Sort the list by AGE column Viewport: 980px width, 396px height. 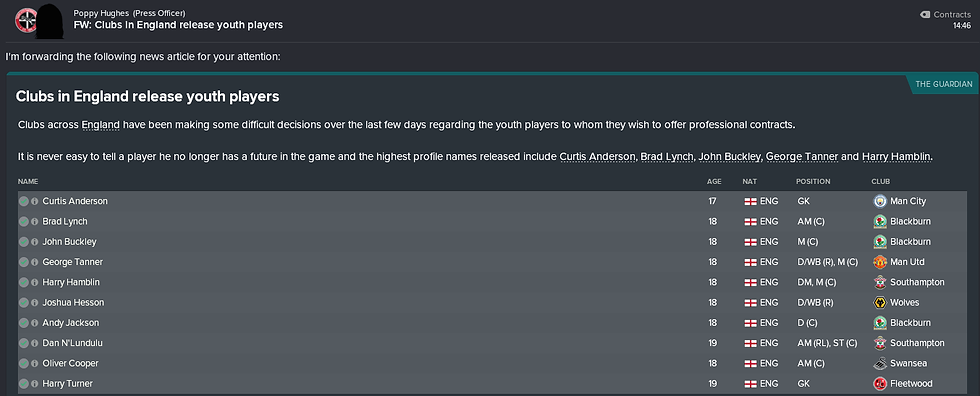(x=714, y=182)
